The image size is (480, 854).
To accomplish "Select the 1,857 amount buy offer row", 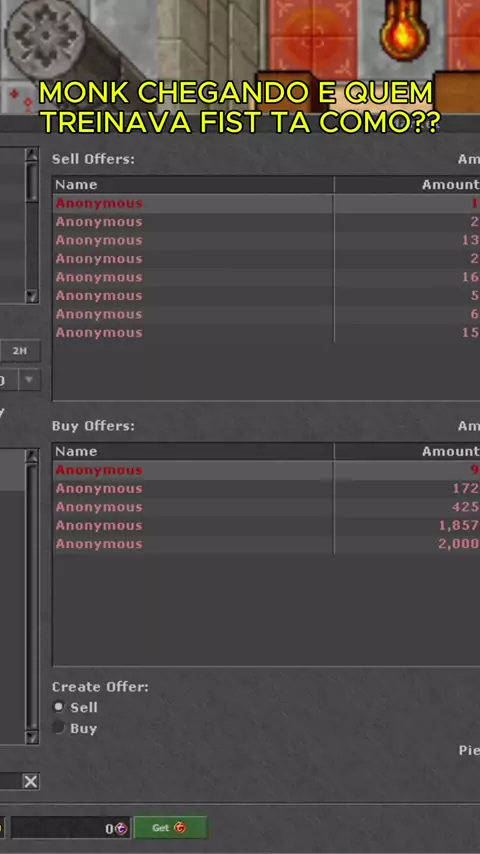I will [x=266, y=526].
